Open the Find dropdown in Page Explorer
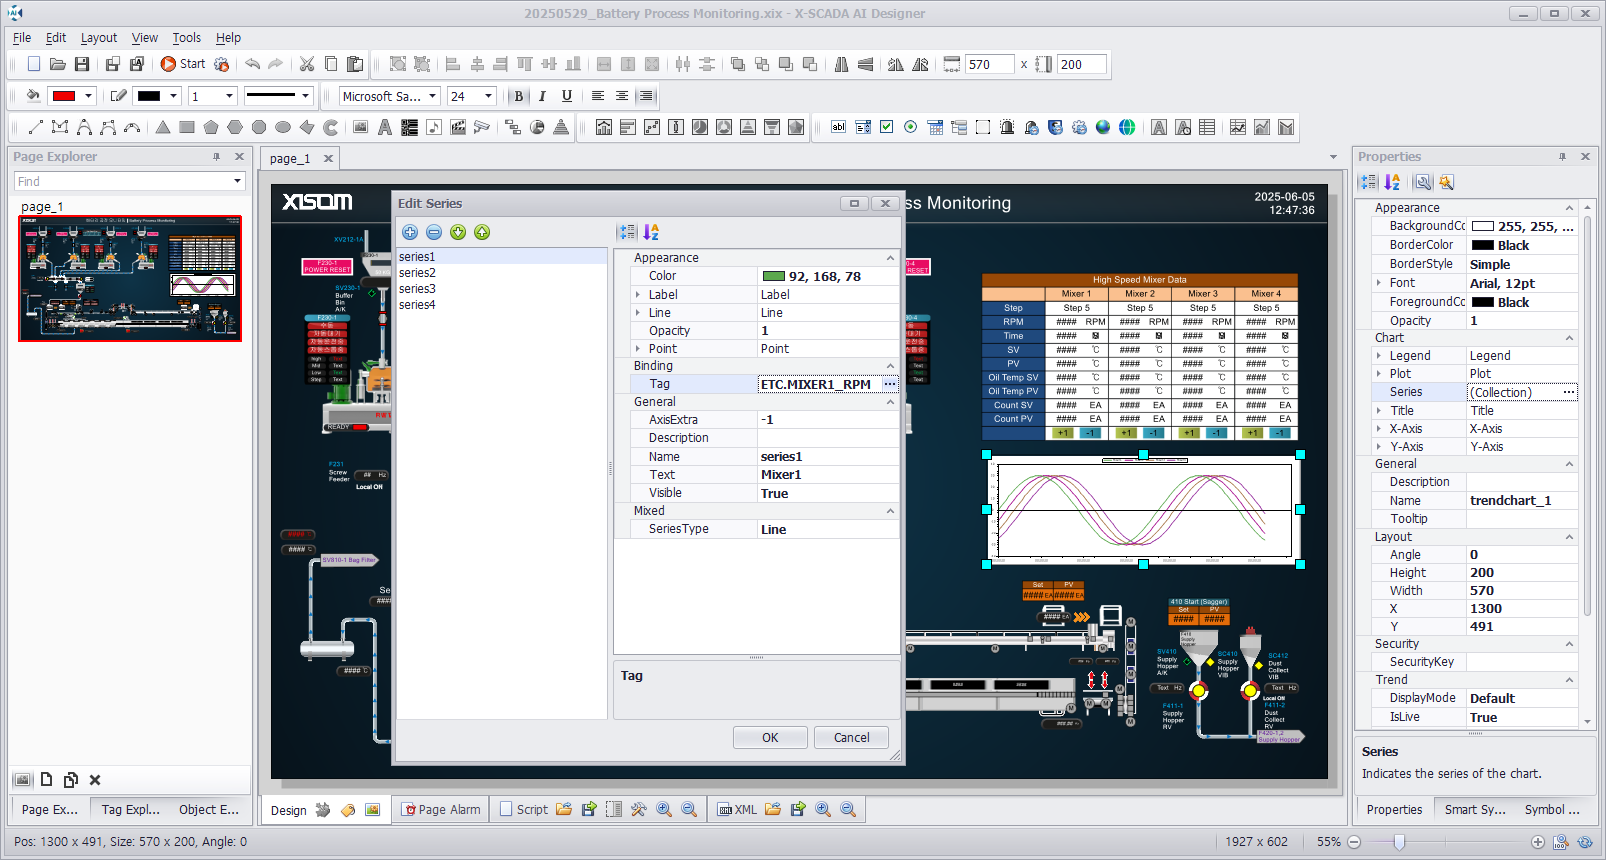Image resolution: width=1606 pixels, height=860 pixels. pos(238,181)
